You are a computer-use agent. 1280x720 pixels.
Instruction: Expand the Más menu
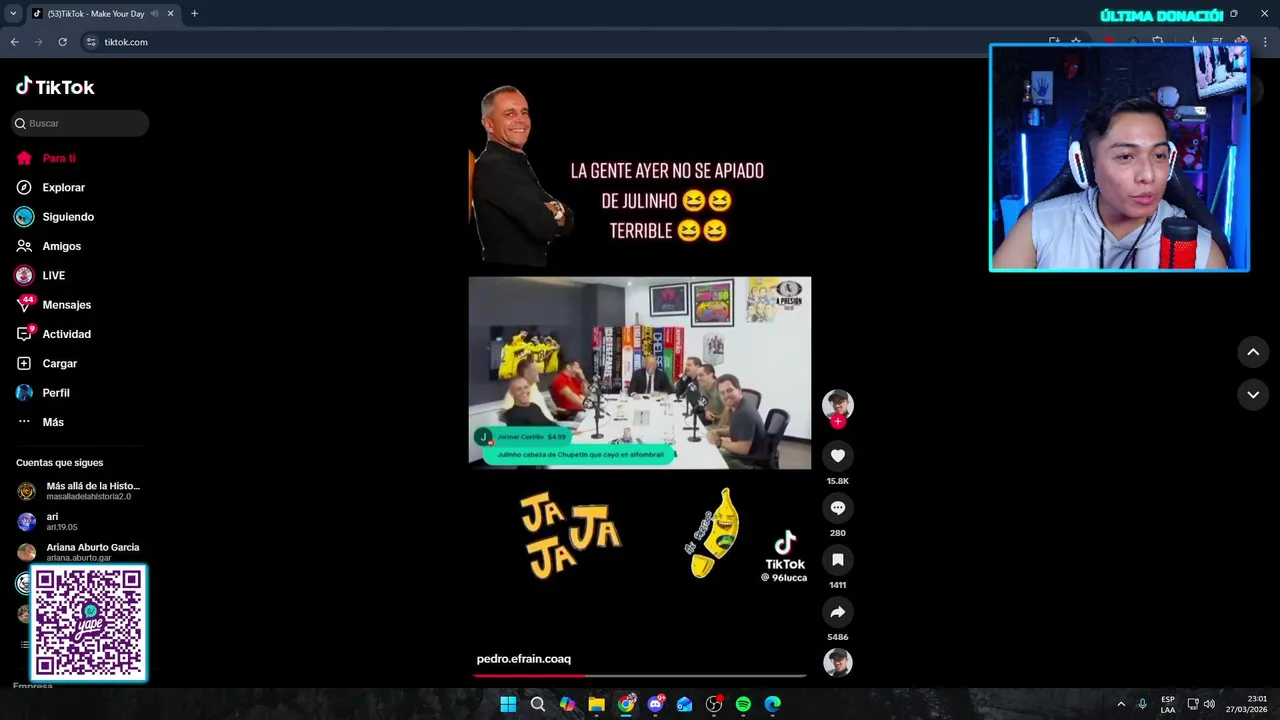(53, 422)
